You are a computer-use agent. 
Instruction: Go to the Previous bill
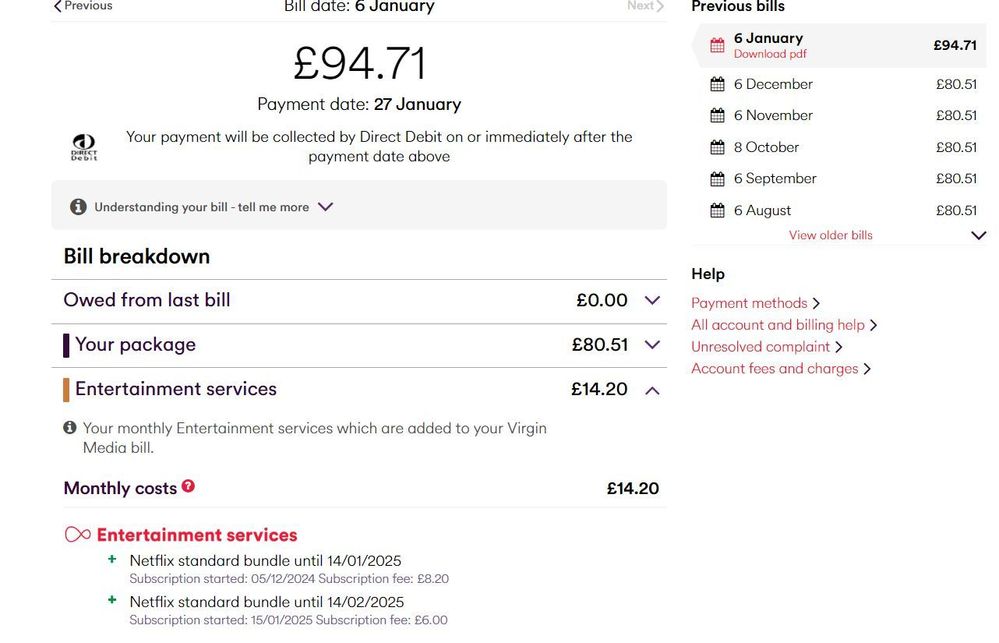click(83, 6)
